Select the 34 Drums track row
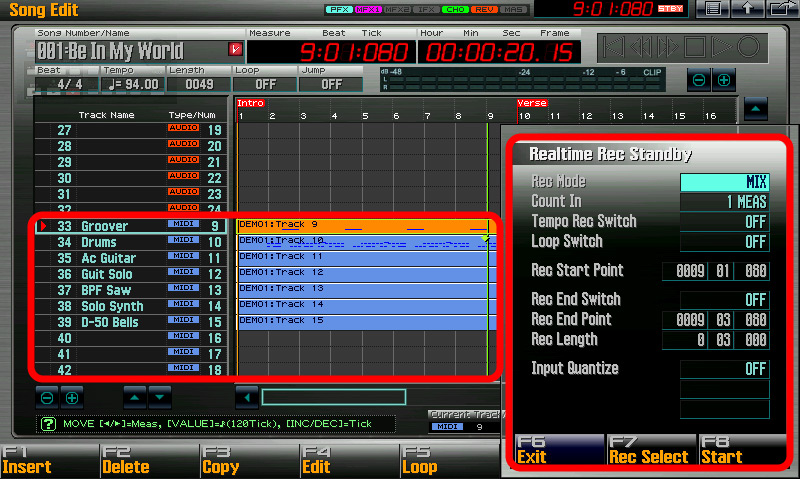Screen dimensions: 800x479 [x=131, y=242]
